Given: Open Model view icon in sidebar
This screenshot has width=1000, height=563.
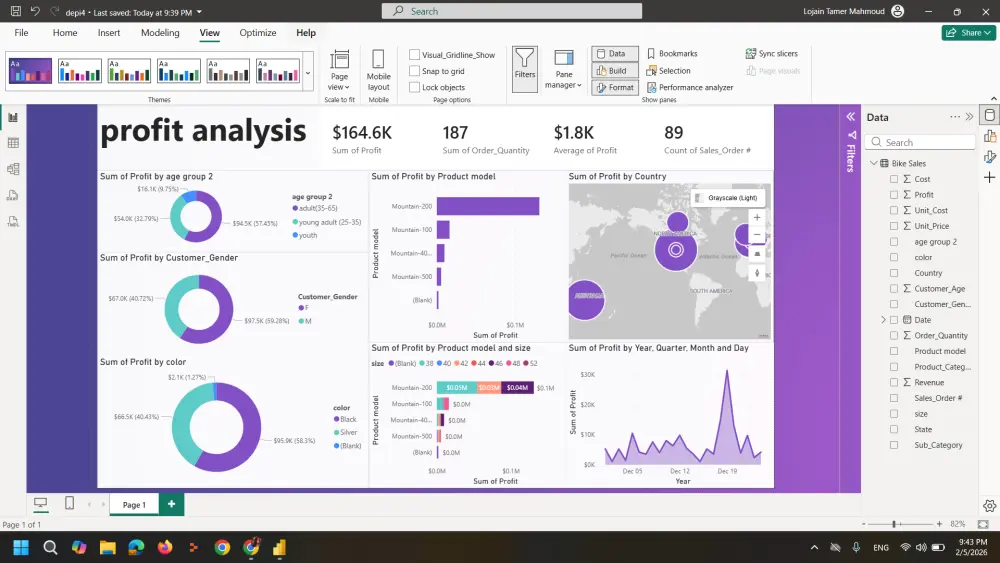Looking at the screenshot, I should point(13,169).
